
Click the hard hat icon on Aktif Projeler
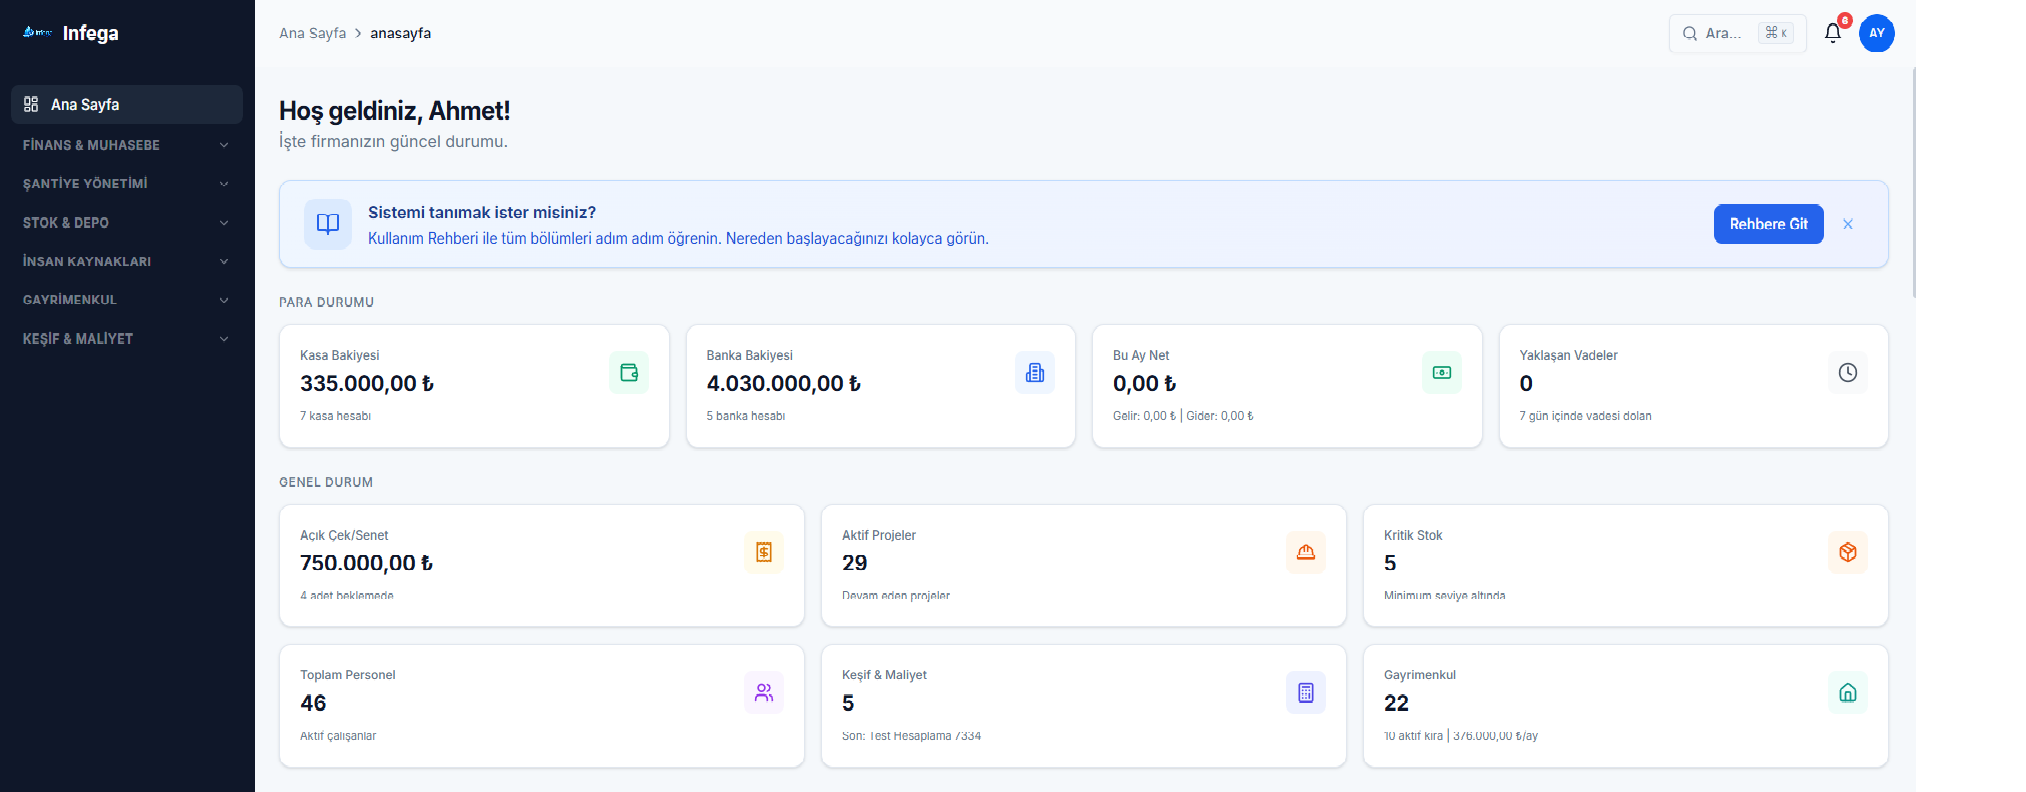(1305, 553)
